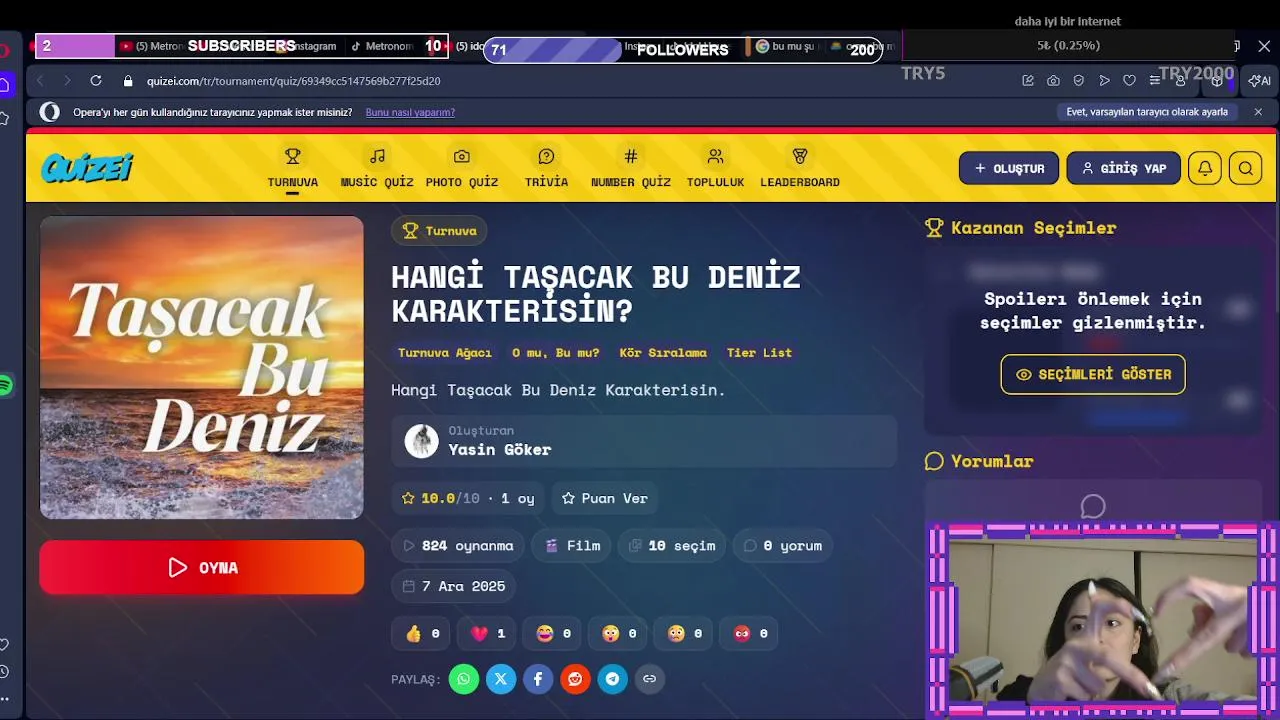The height and width of the screenshot is (720, 1280).
Task: Click the Turnuva badge above the title
Action: click(439, 231)
